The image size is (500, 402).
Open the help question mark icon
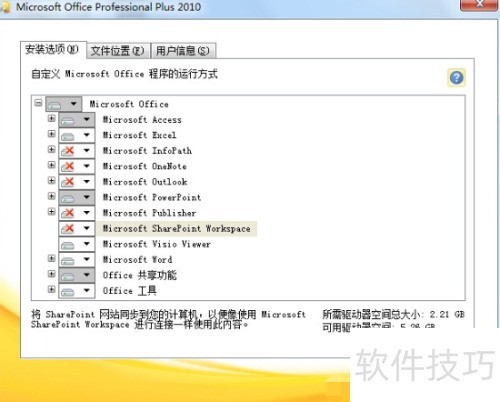click(x=456, y=78)
